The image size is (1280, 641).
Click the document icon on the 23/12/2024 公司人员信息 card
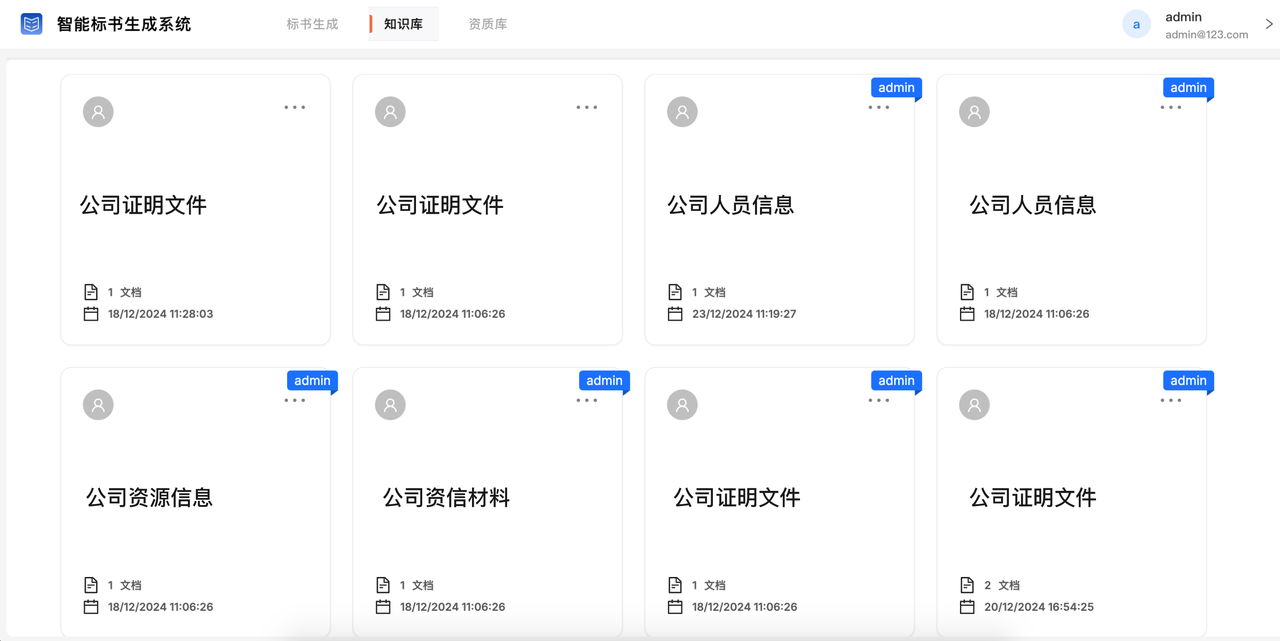click(x=675, y=292)
